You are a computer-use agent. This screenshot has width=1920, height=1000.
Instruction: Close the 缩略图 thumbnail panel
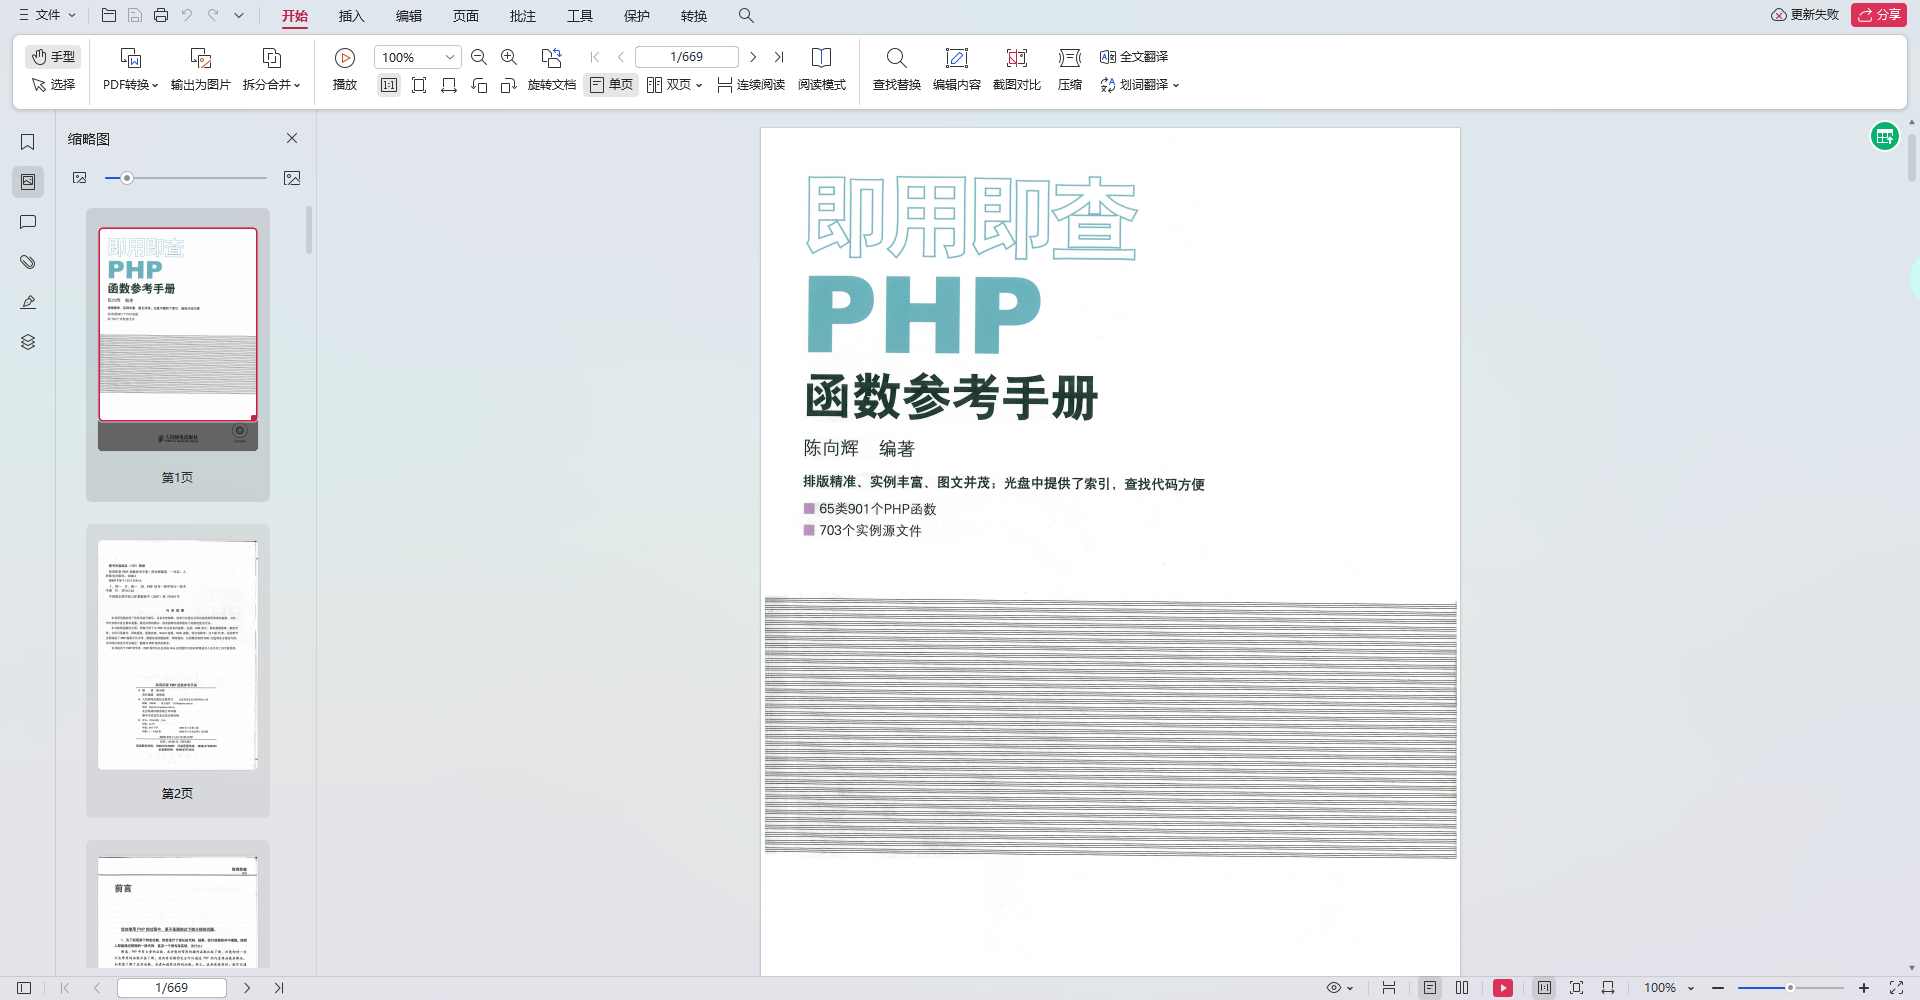(x=292, y=138)
